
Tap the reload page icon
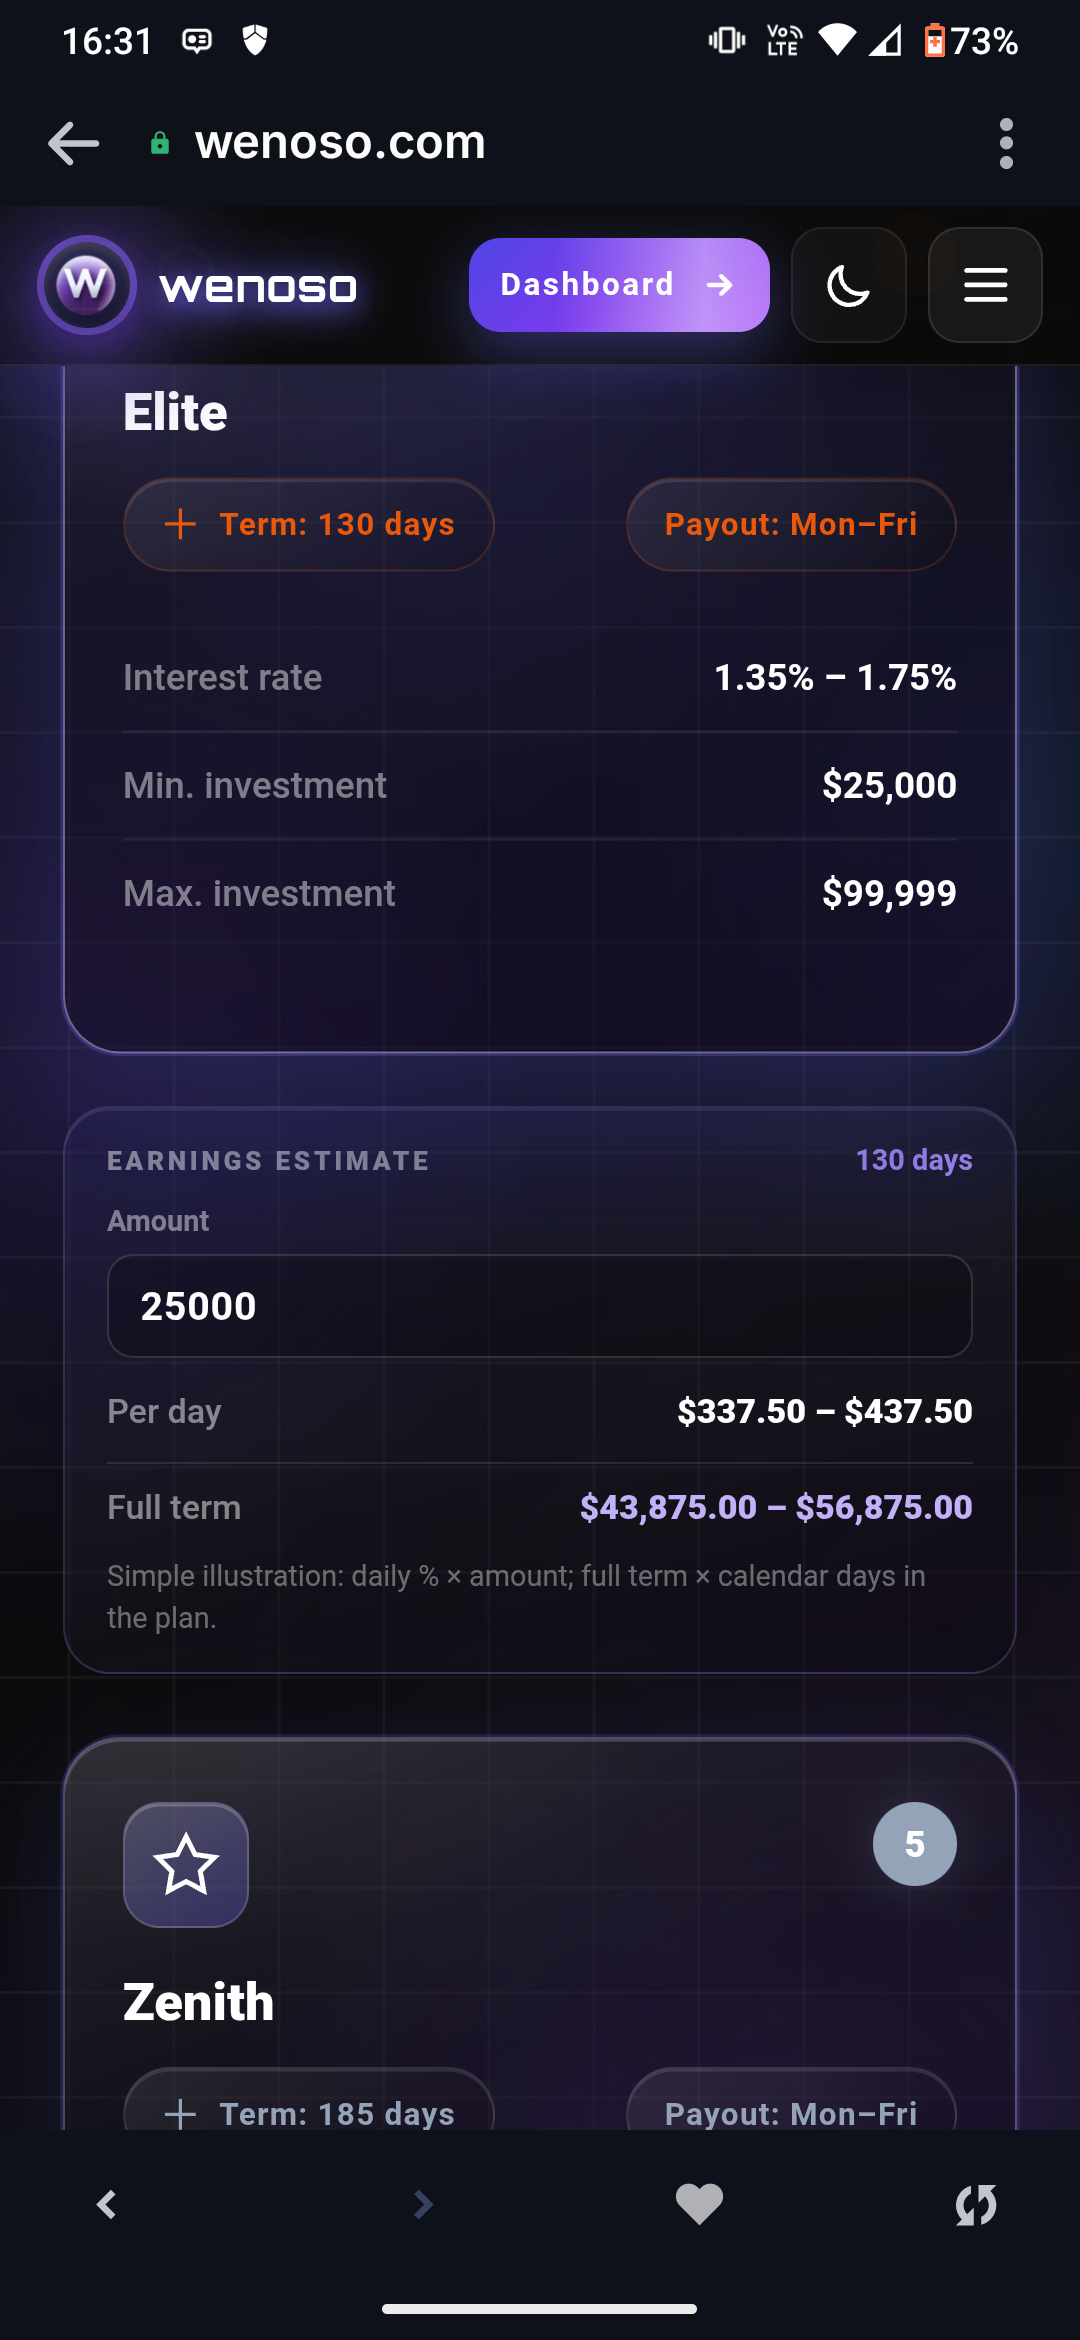(x=976, y=2204)
